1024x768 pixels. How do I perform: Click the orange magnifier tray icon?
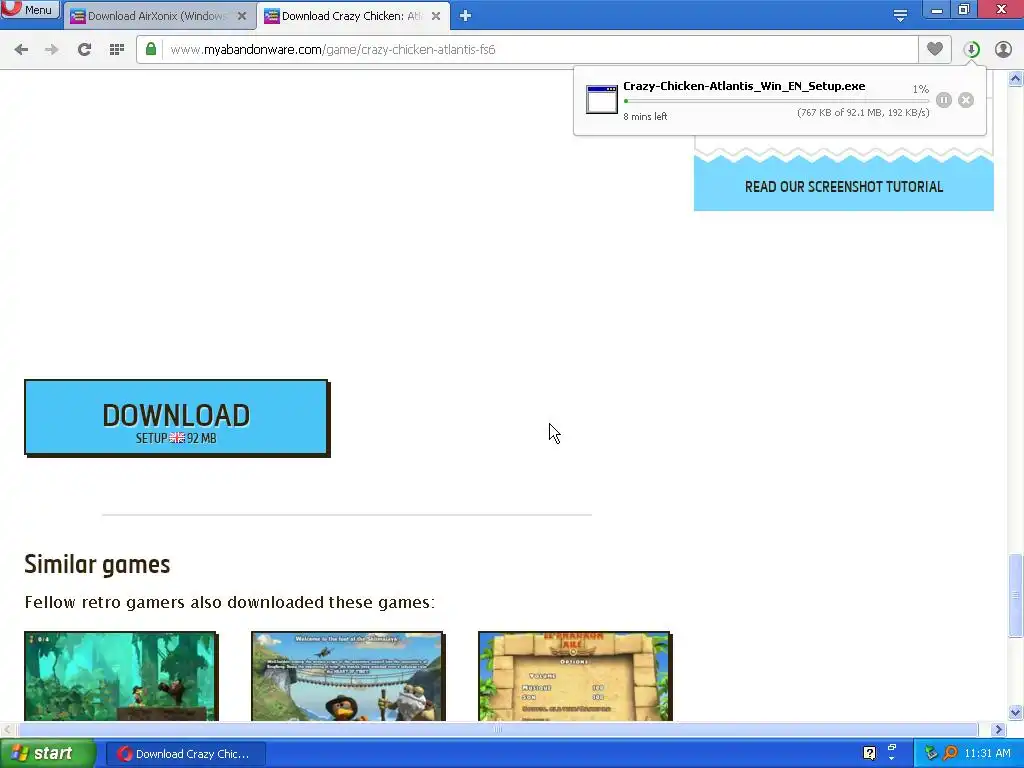950,753
